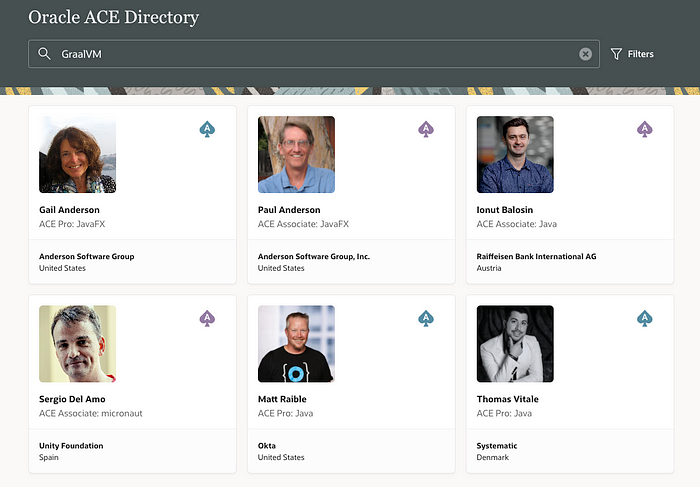Open the Matt Raible name link
The image size is (700, 487).
click(284, 399)
